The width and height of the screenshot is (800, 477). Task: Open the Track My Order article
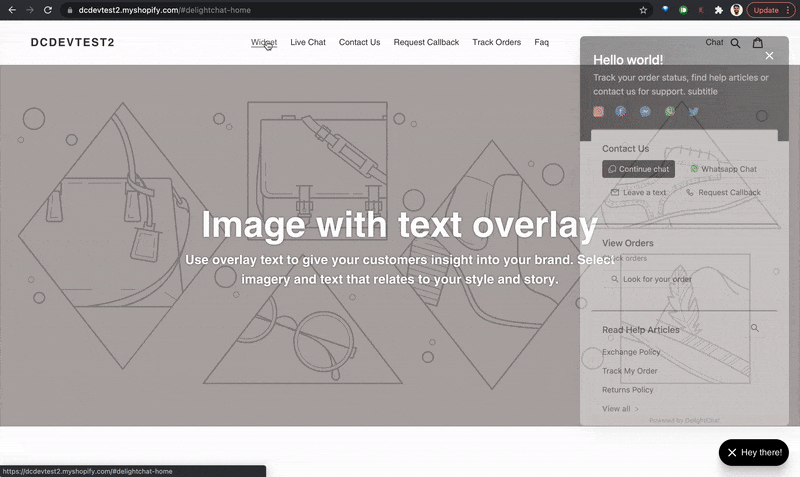tap(630, 371)
